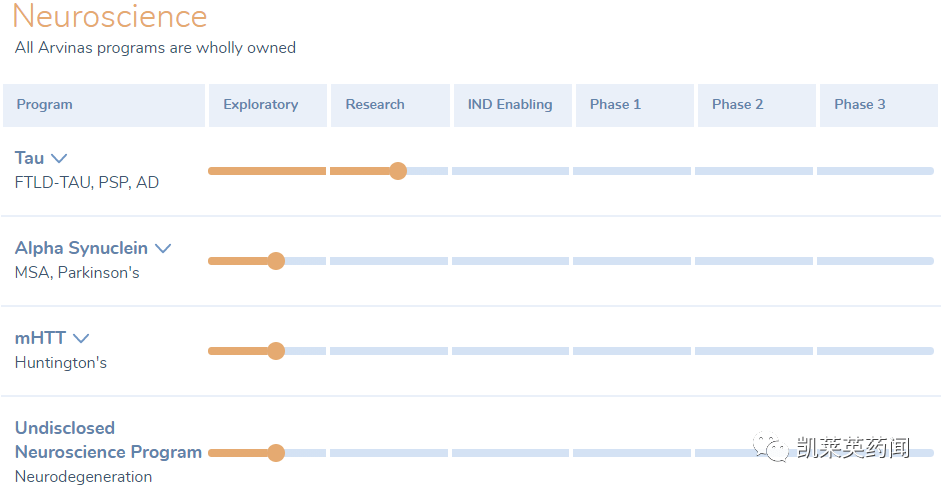Expand the mHTT program chevron
This screenshot has width=941, height=489.
click(81, 338)
